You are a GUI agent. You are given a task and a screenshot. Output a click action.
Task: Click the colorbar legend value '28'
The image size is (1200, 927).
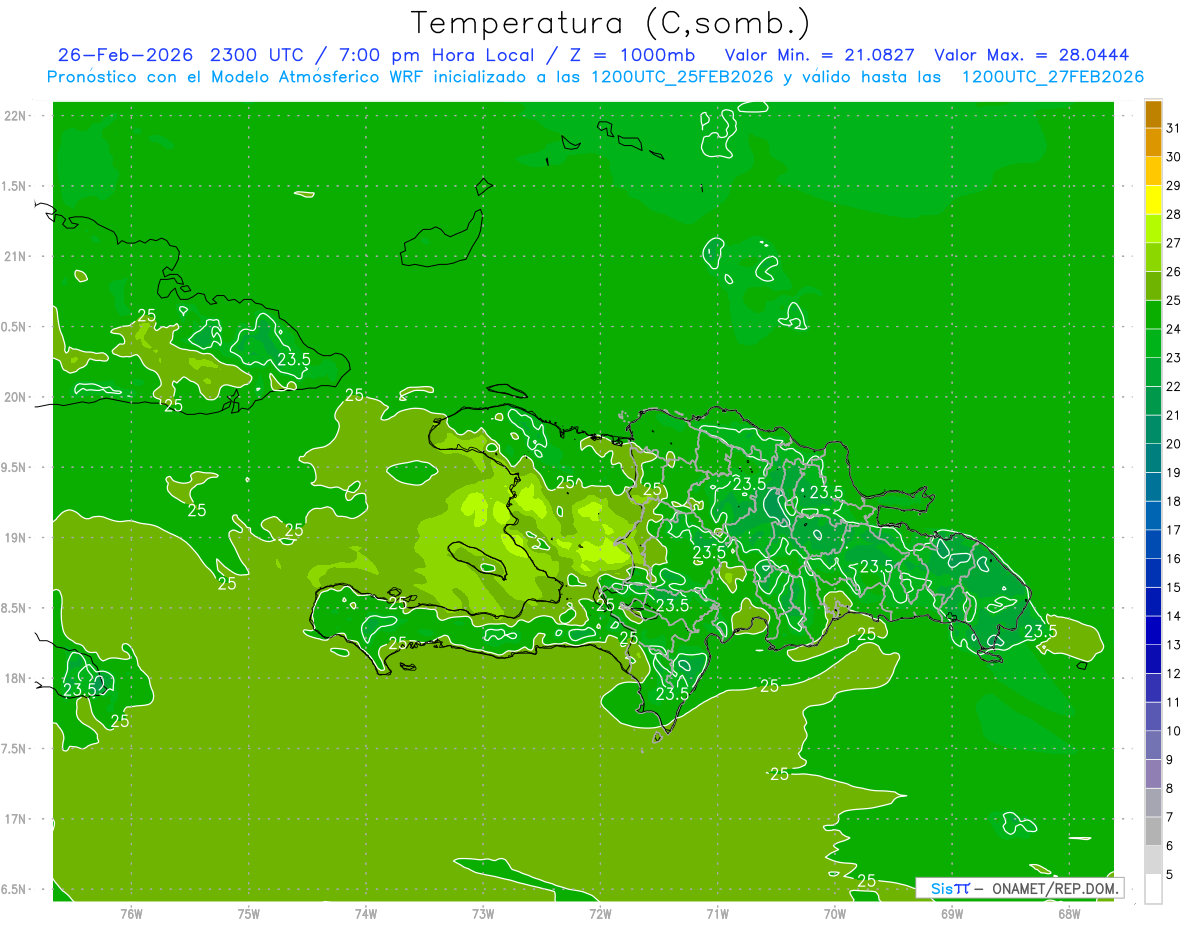[1173, 214]
